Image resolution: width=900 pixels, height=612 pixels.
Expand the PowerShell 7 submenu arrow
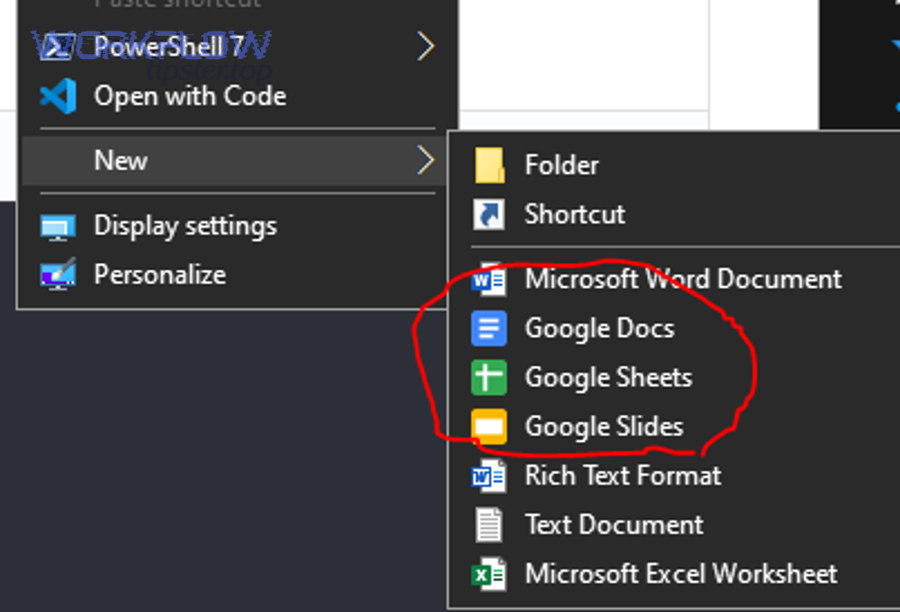pyautogui.click(x=427, y=46)
